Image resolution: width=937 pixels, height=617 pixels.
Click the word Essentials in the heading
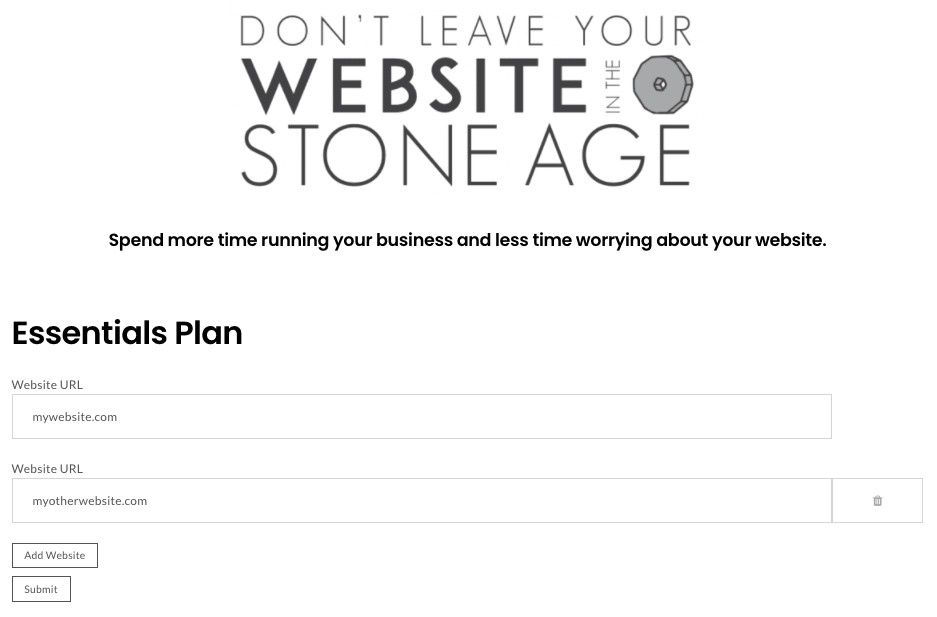point(90,333)
